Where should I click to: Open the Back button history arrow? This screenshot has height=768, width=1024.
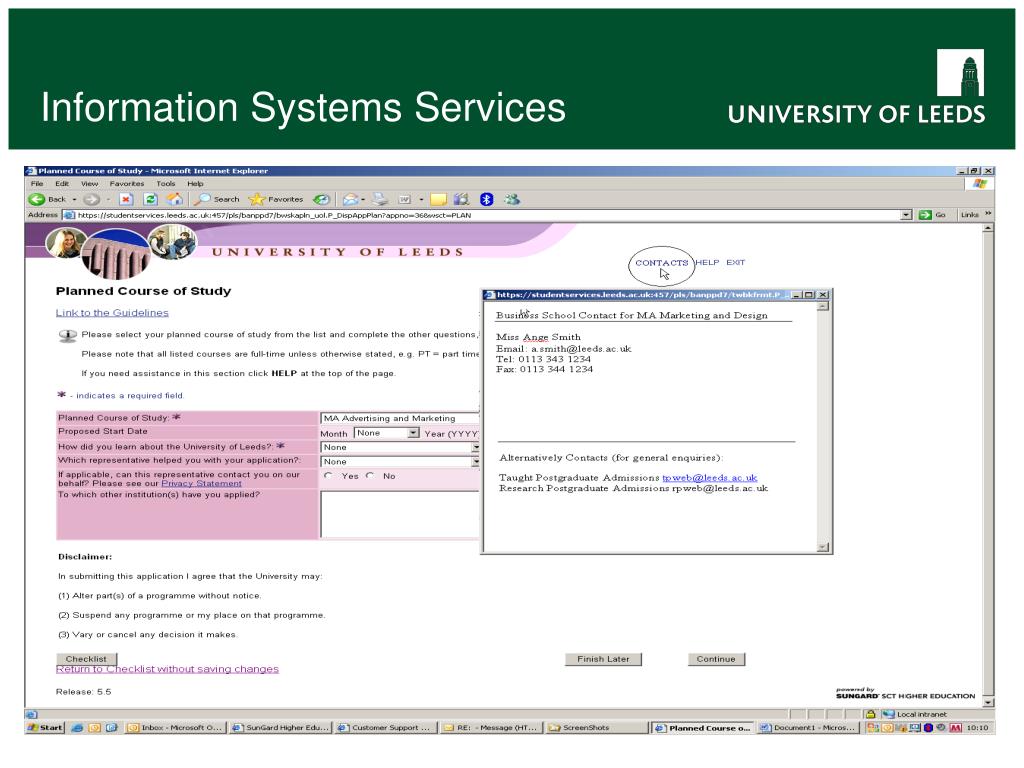point(74,199)
